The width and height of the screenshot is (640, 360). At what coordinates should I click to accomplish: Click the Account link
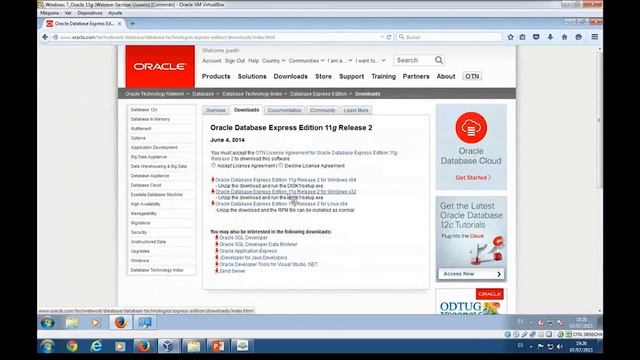212,61
